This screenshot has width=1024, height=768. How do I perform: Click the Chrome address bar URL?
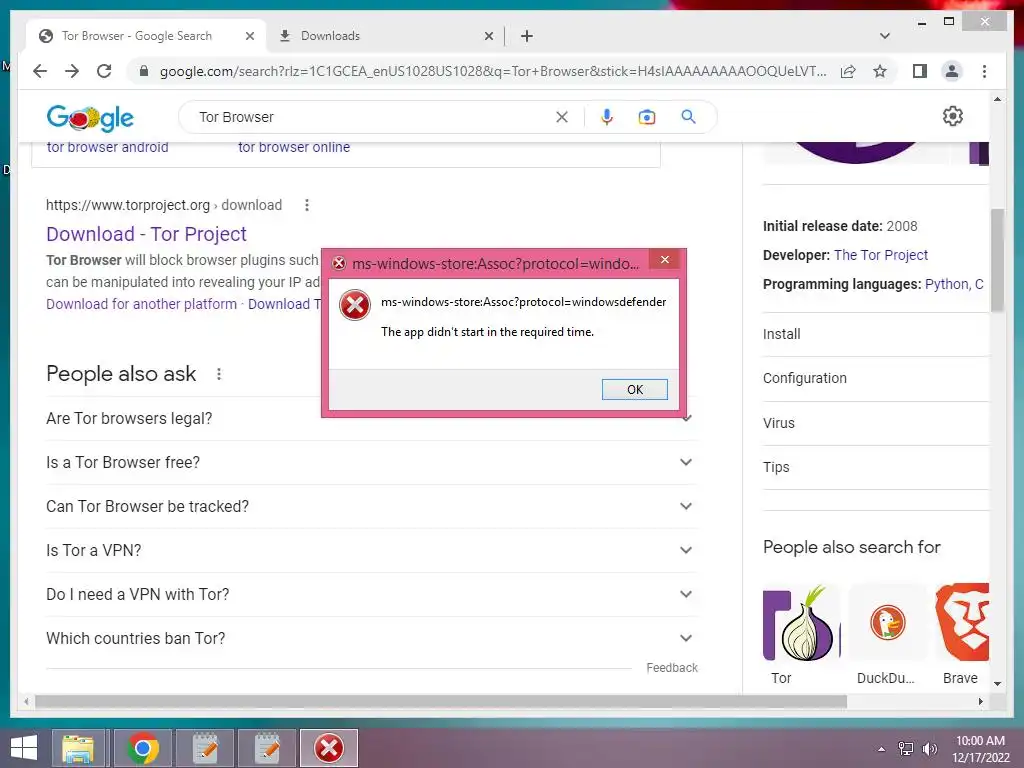(x=492, y=71)
